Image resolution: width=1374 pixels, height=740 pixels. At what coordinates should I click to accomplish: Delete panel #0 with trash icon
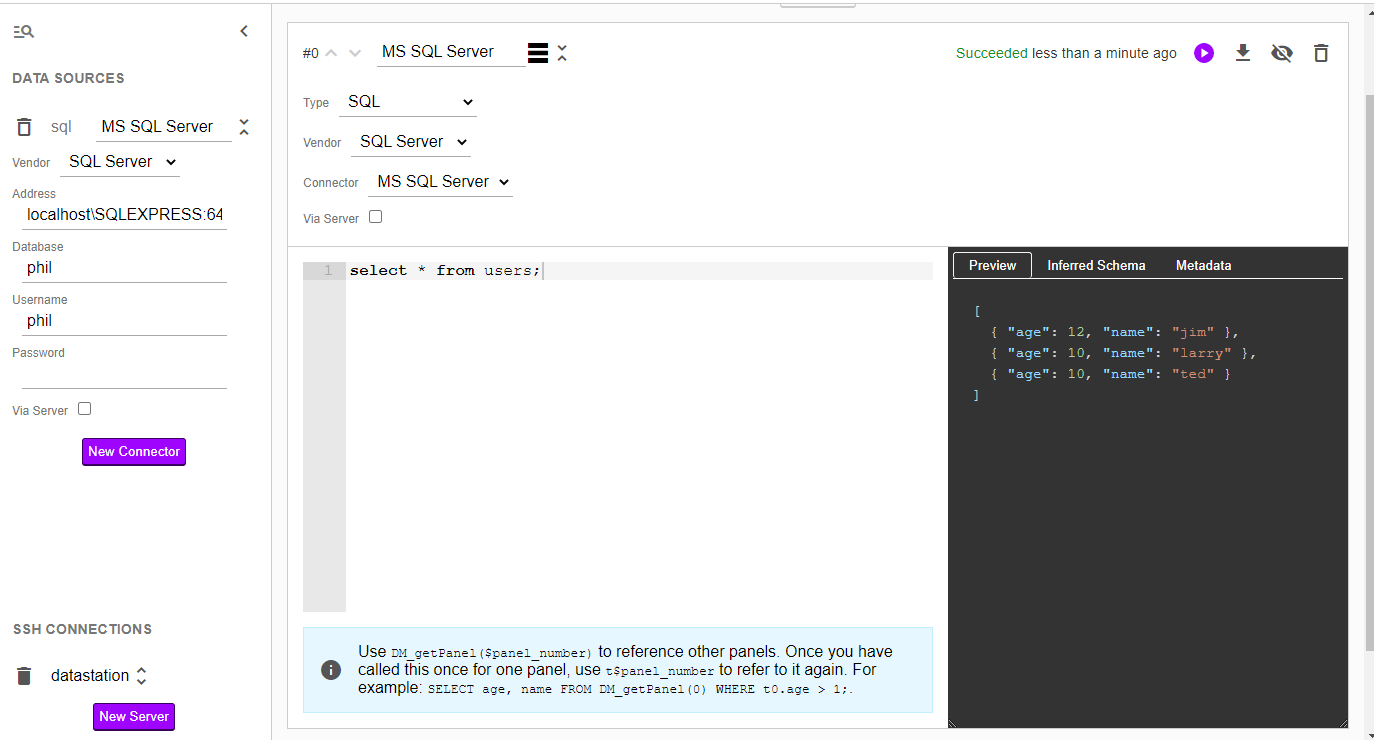[x=1321, y=53]
